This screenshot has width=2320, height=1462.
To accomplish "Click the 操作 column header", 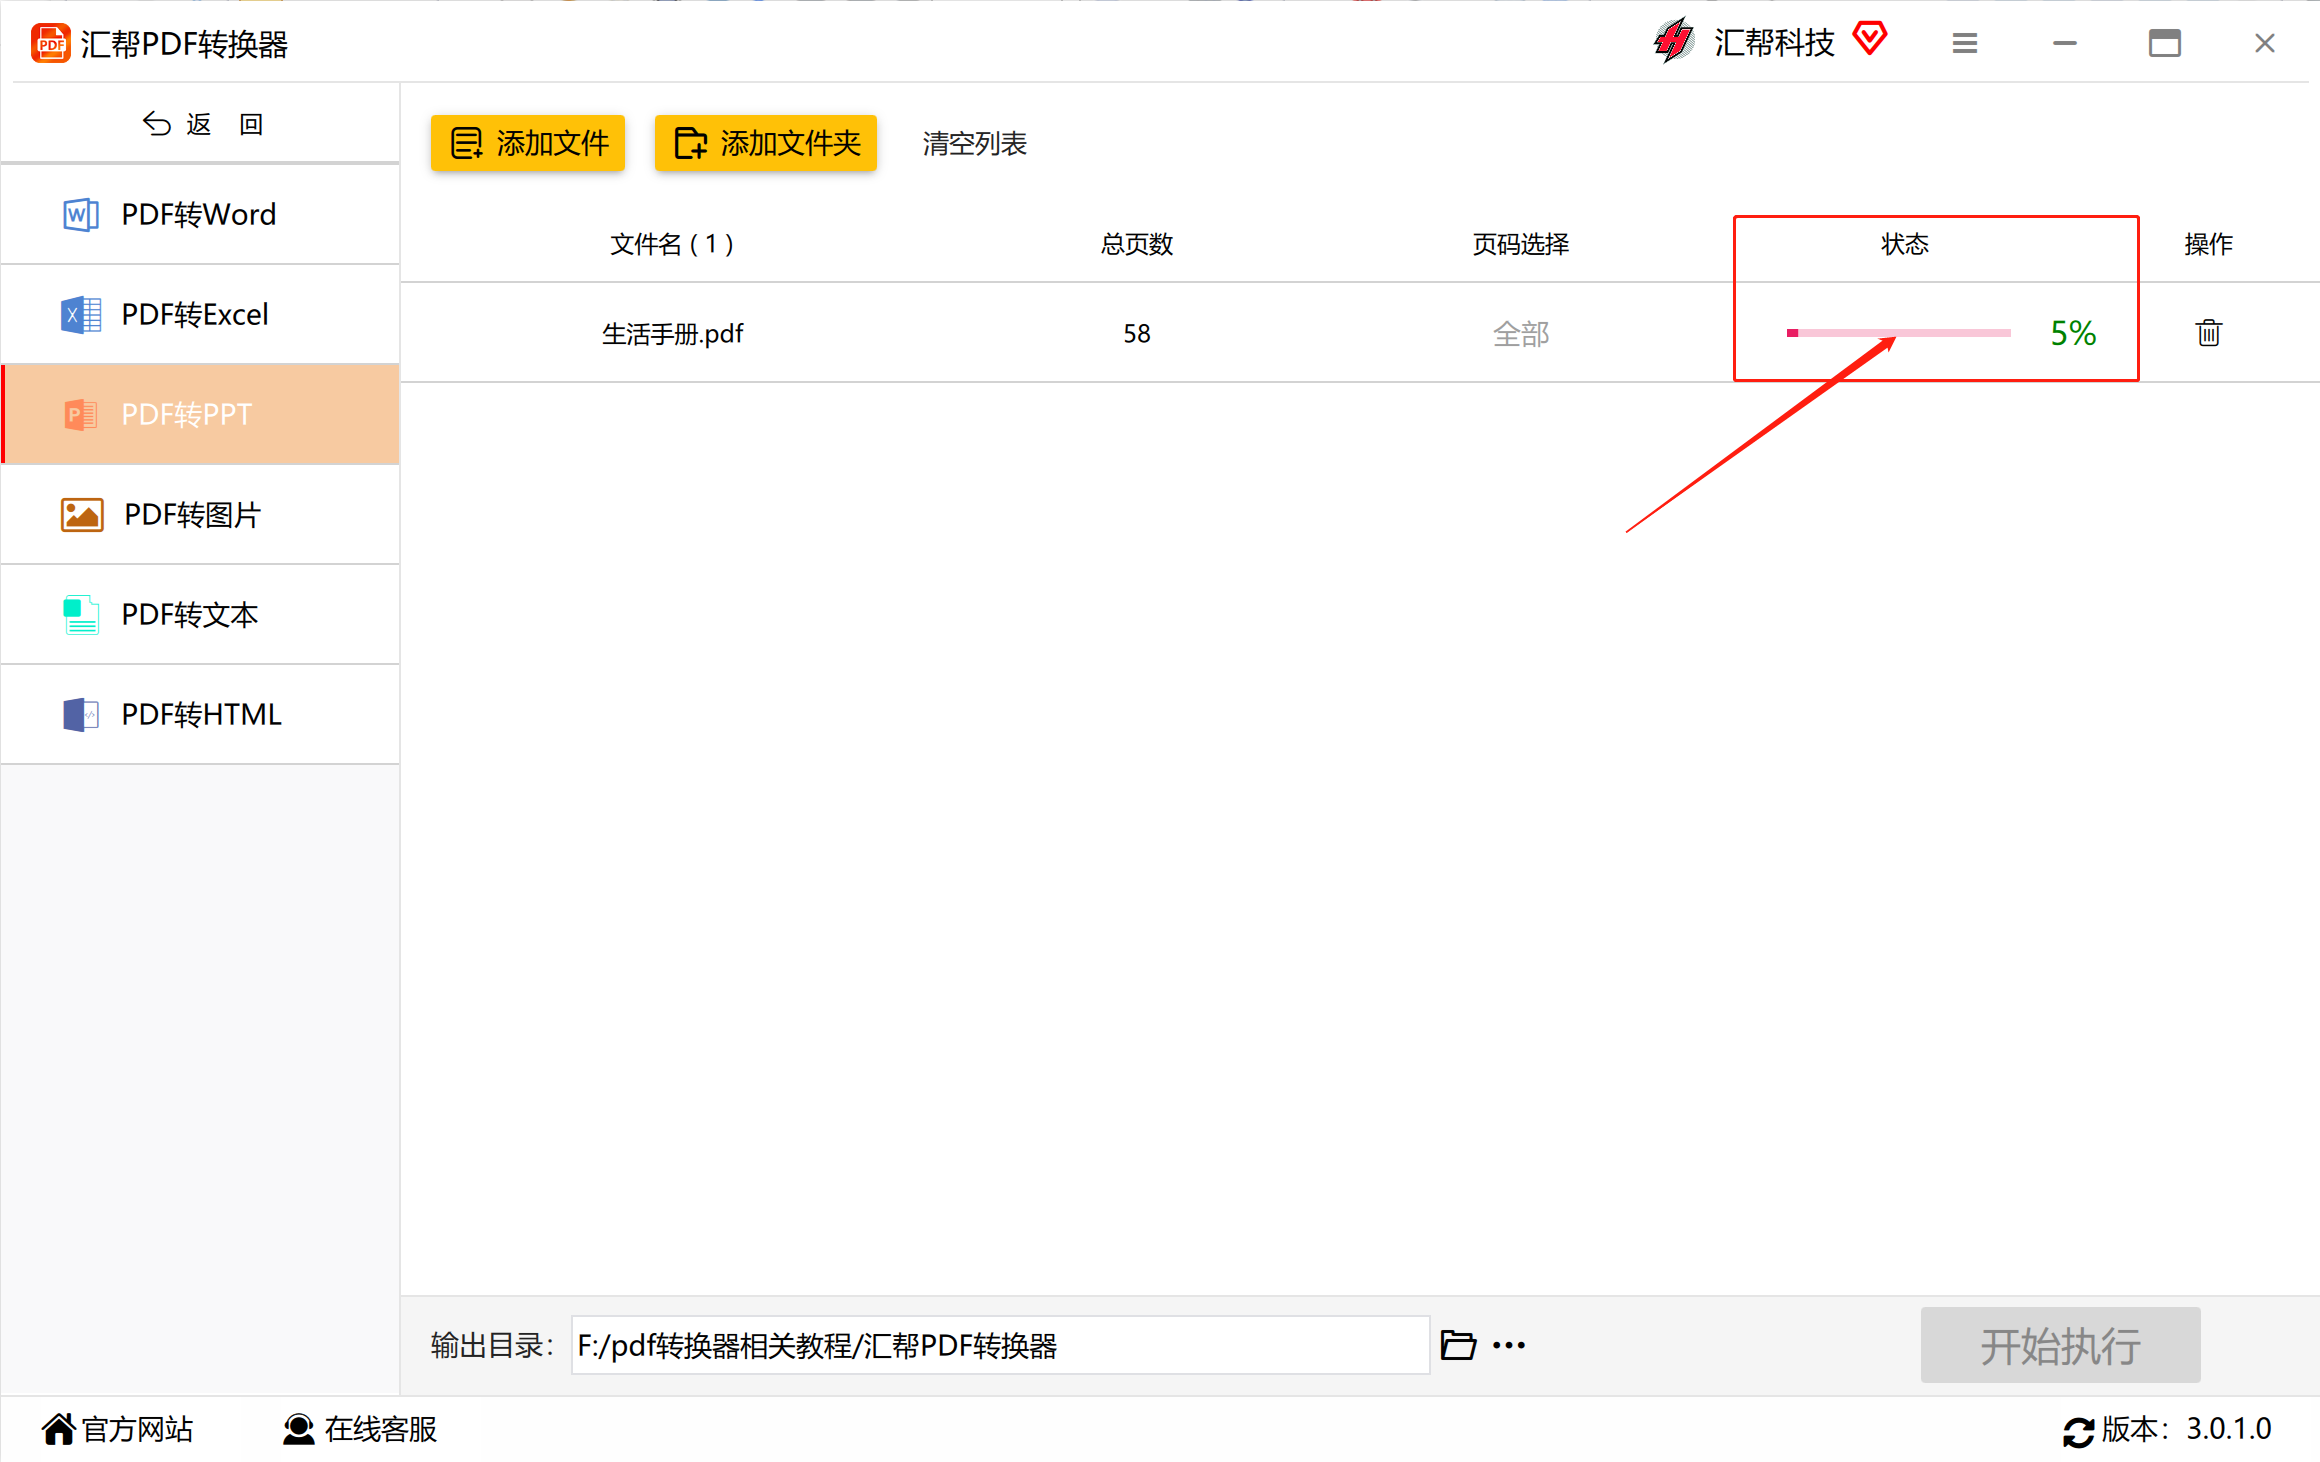I will pos(2209,244).
